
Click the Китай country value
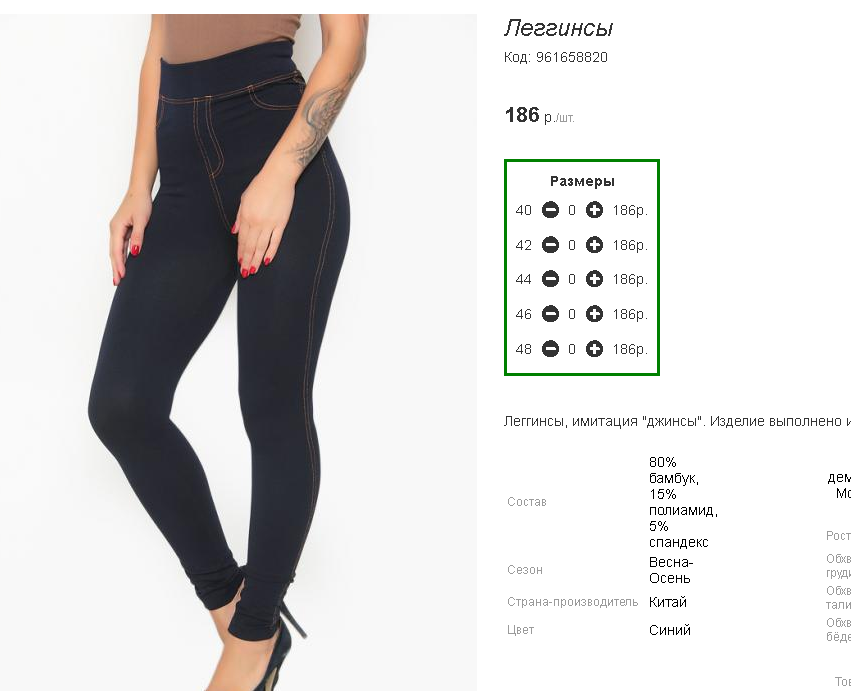click(x=668, y=603)
